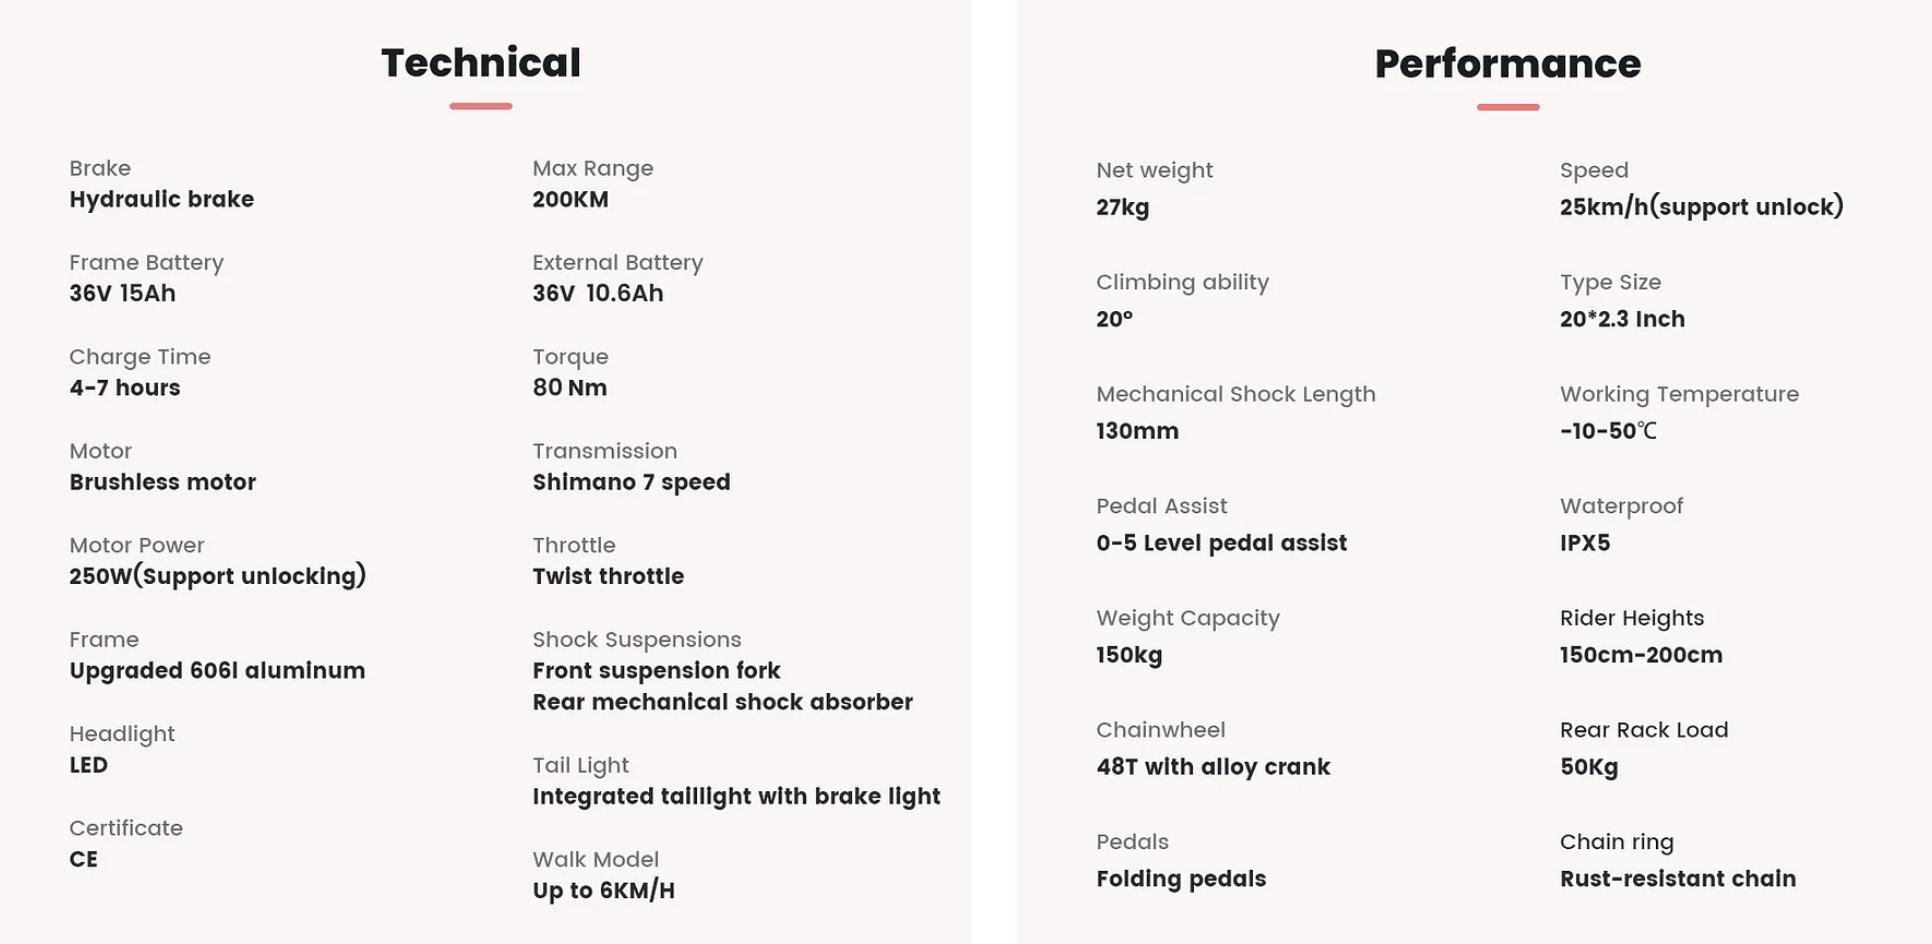The image size is (1932, 944).
Task: Click the 25km/h(support unlock) speed text
Action: [x=1701, y=207]
